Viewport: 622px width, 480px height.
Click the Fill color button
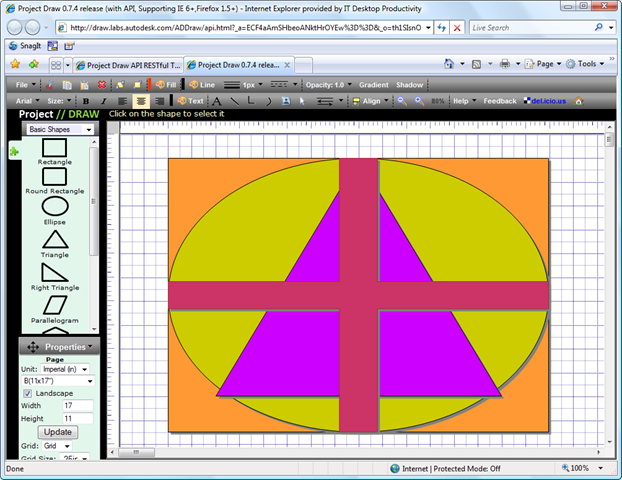(x=165, y=85)
